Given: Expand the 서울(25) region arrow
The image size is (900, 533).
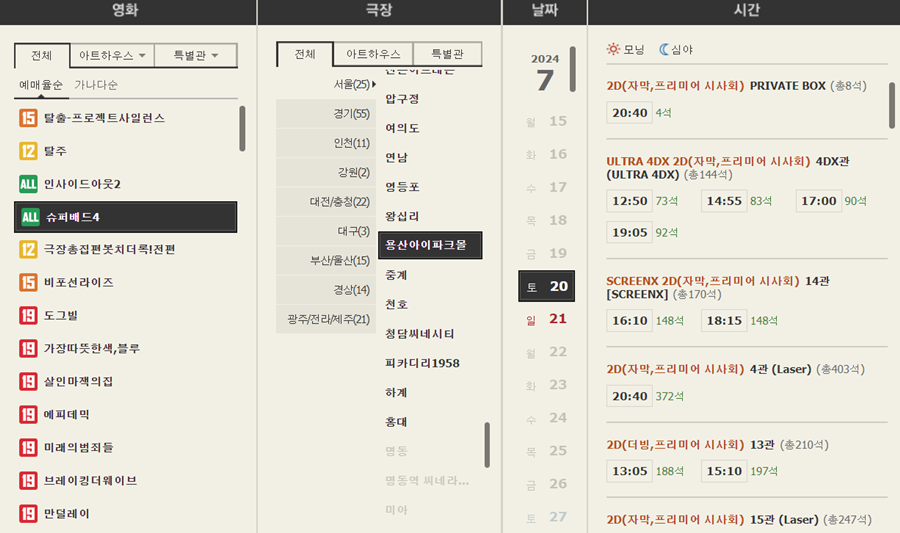Looking at the screenshot, I should click(x=374, y=84).
